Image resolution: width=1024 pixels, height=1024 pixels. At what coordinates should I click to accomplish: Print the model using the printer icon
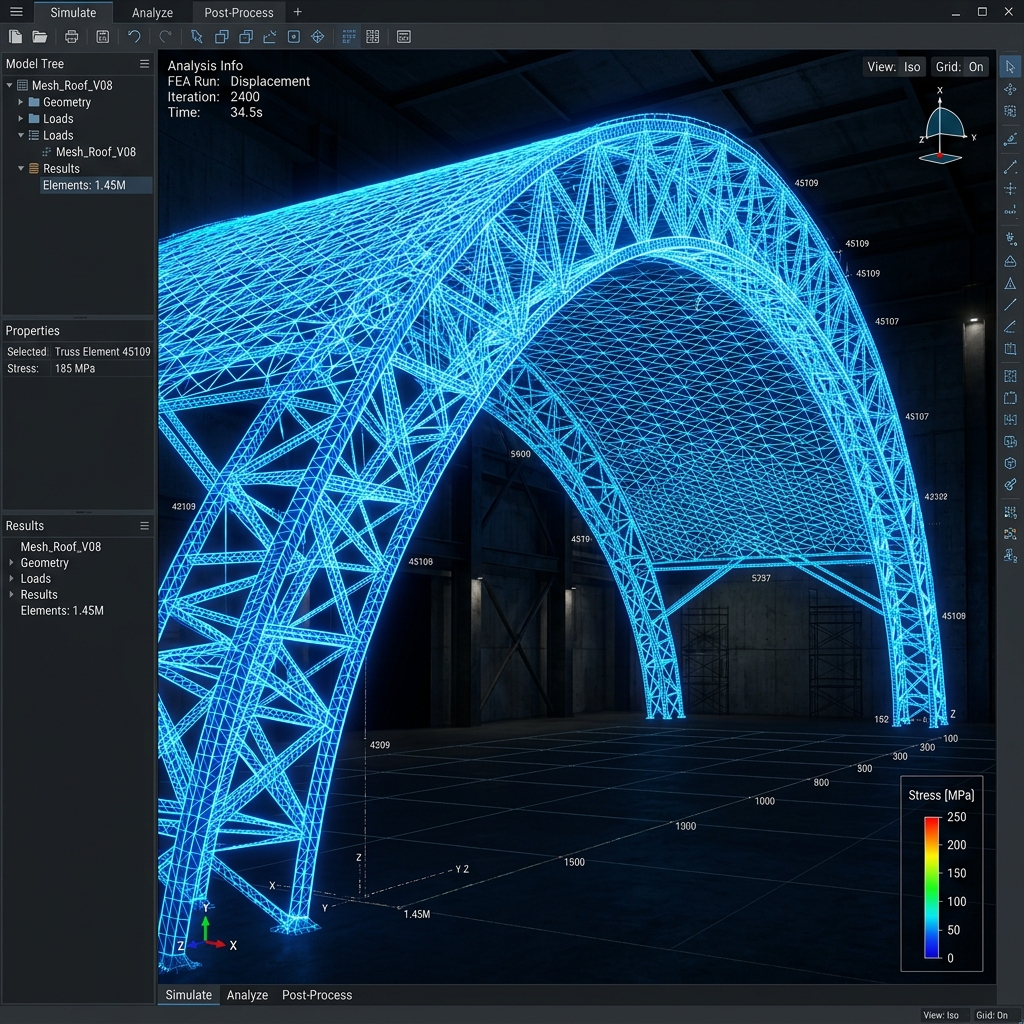click(72, 37)
